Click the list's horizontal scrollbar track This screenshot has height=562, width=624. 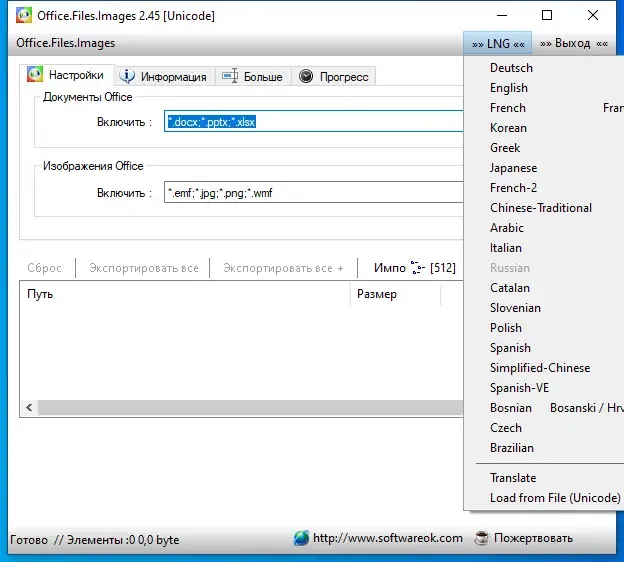[x=250, y=408]
